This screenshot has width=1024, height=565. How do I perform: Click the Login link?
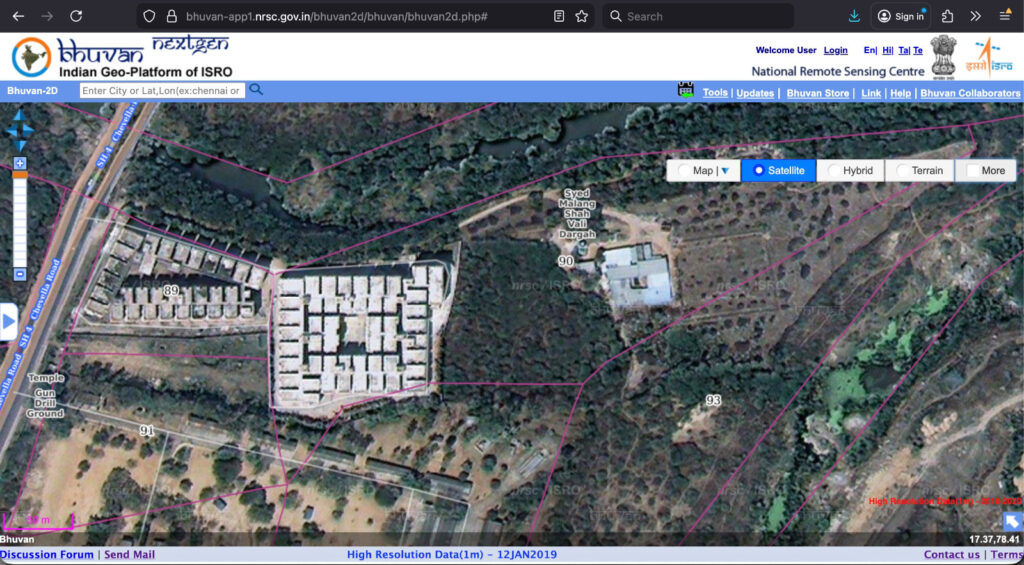pos(835,50)
